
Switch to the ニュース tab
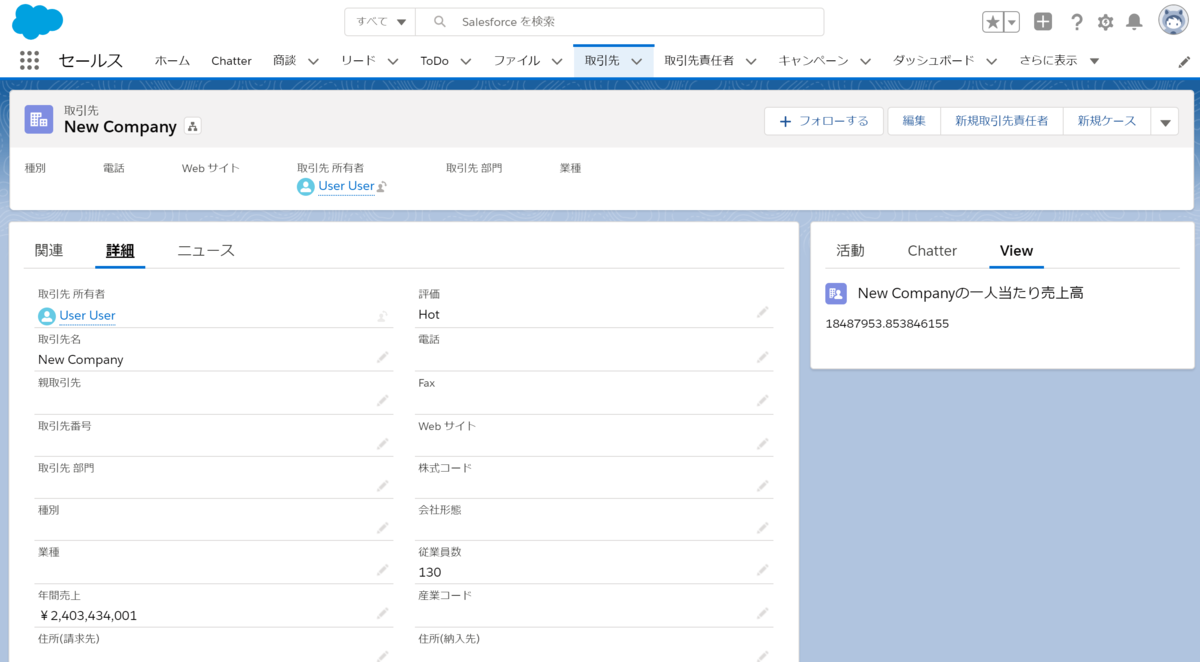tap(206, 251)
